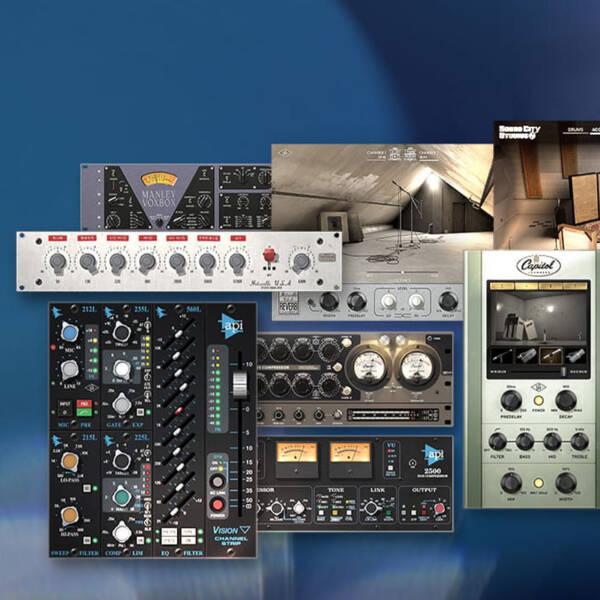This screenshot has height=600, width=600.
Task: Click the LINK knob on API 2500
Action: (x=370, y=508)
